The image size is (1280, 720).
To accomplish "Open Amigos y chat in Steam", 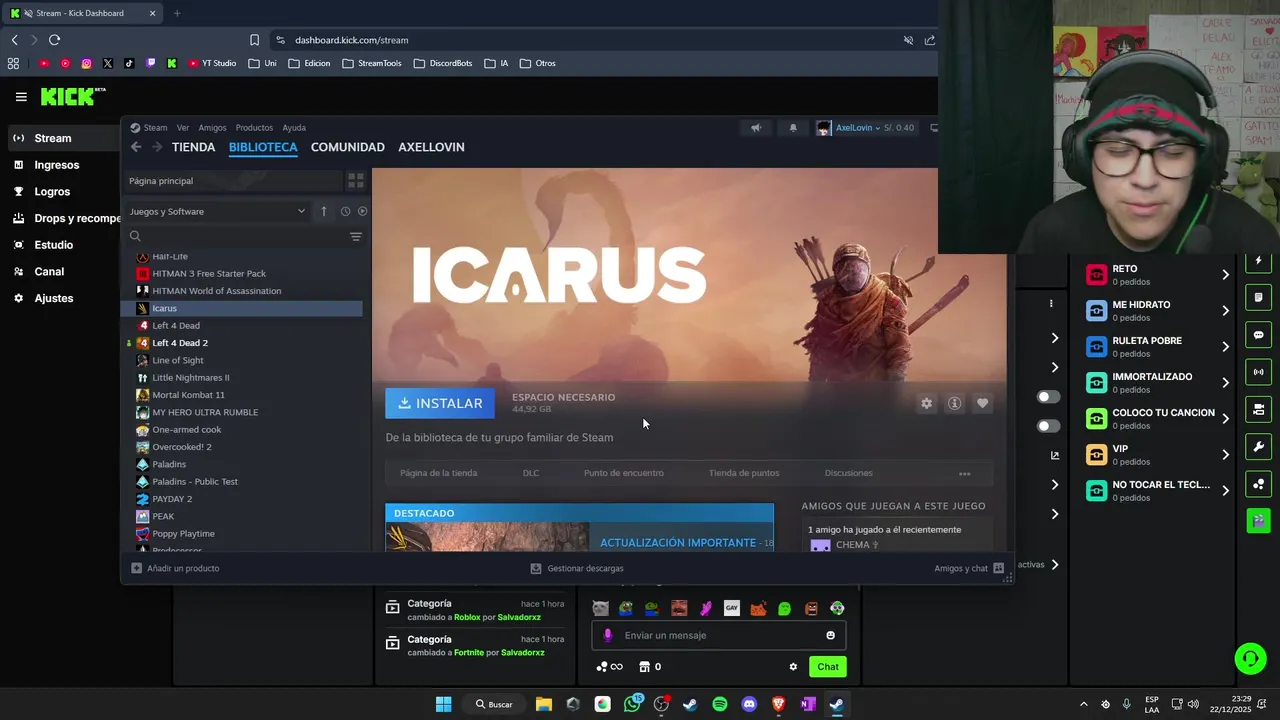I will tap(969, 568).
